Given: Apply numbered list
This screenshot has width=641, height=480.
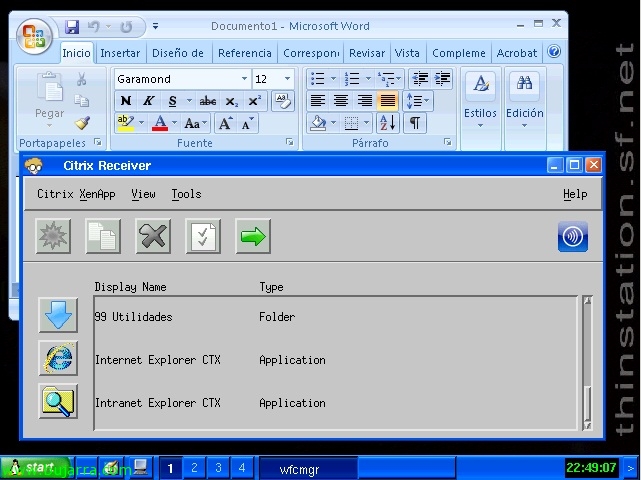Looking at the screenshot, I should tap(352, 79).
